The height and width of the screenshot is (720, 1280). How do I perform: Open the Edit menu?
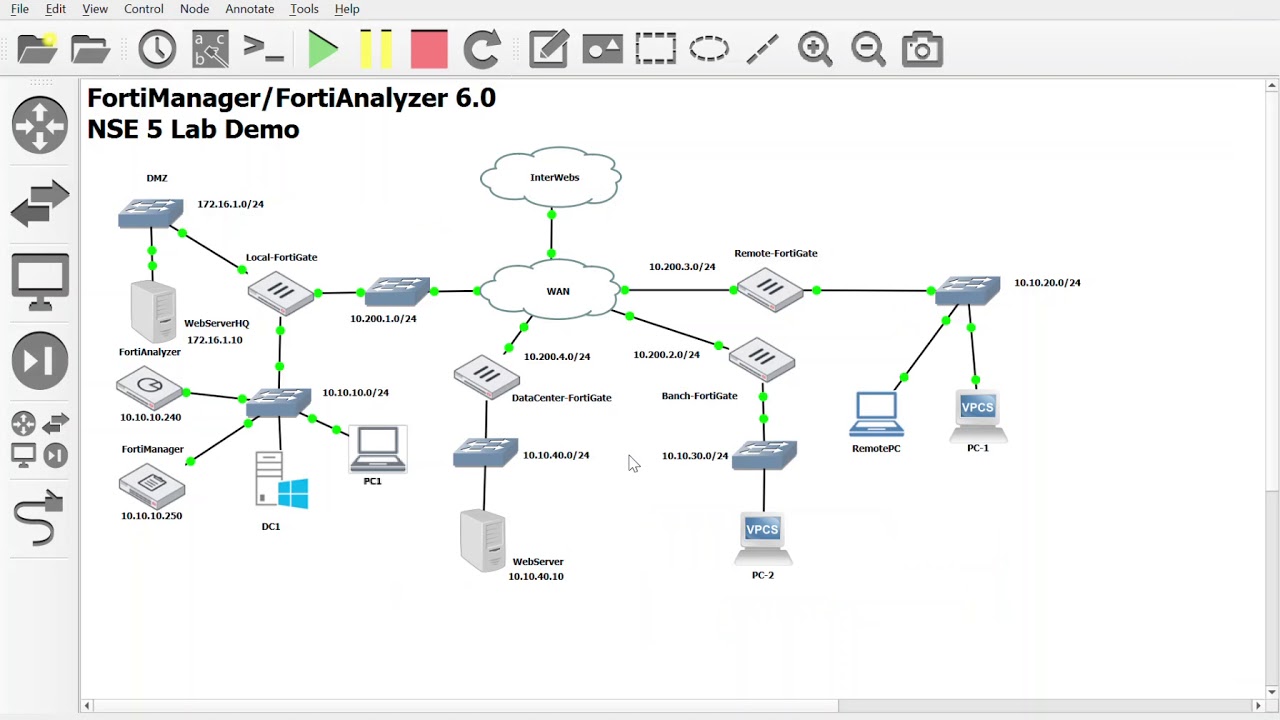point(56,9)
